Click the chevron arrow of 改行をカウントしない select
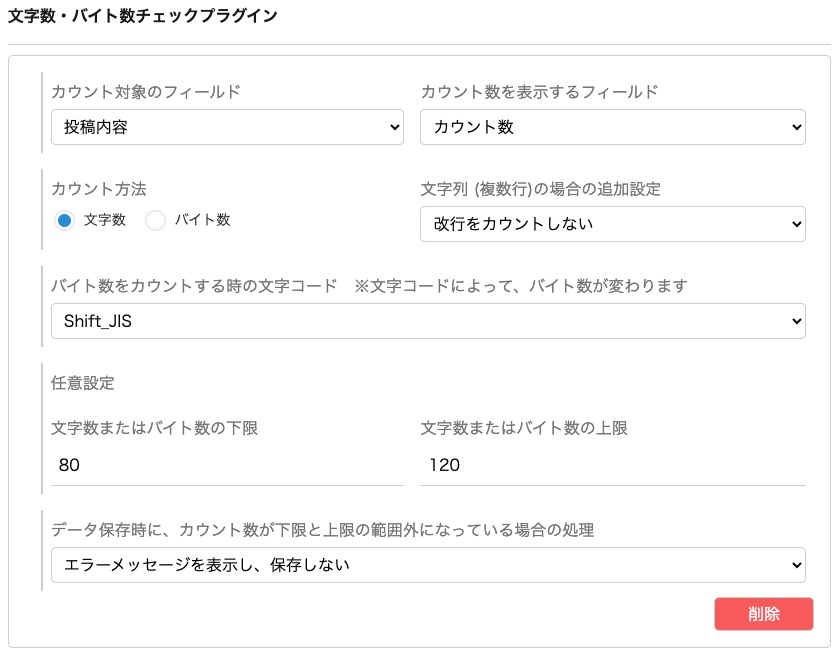Screen dimensions: 840x656 click(797, 224)
